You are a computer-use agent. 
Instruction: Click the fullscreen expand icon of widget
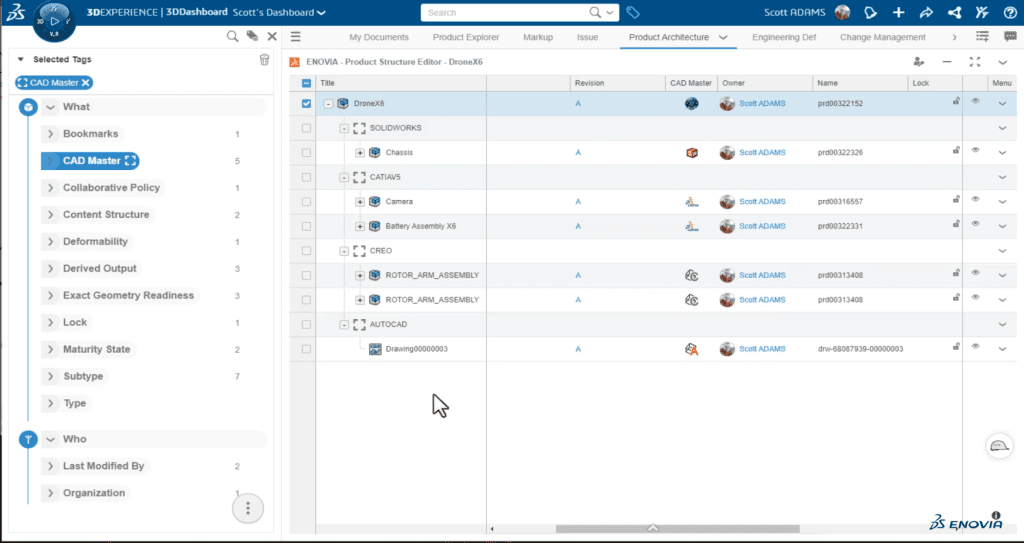(x=975, y=61)
